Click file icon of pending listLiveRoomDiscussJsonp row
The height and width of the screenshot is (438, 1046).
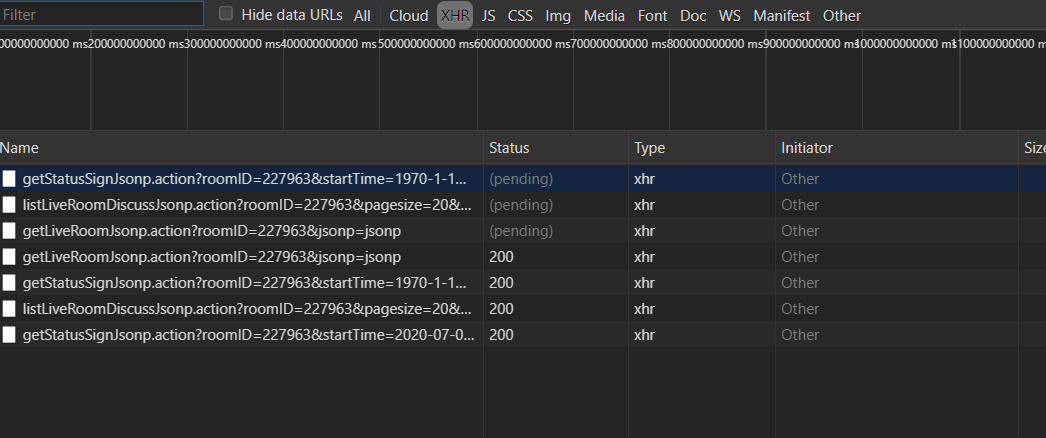click(x=9, y=205)
